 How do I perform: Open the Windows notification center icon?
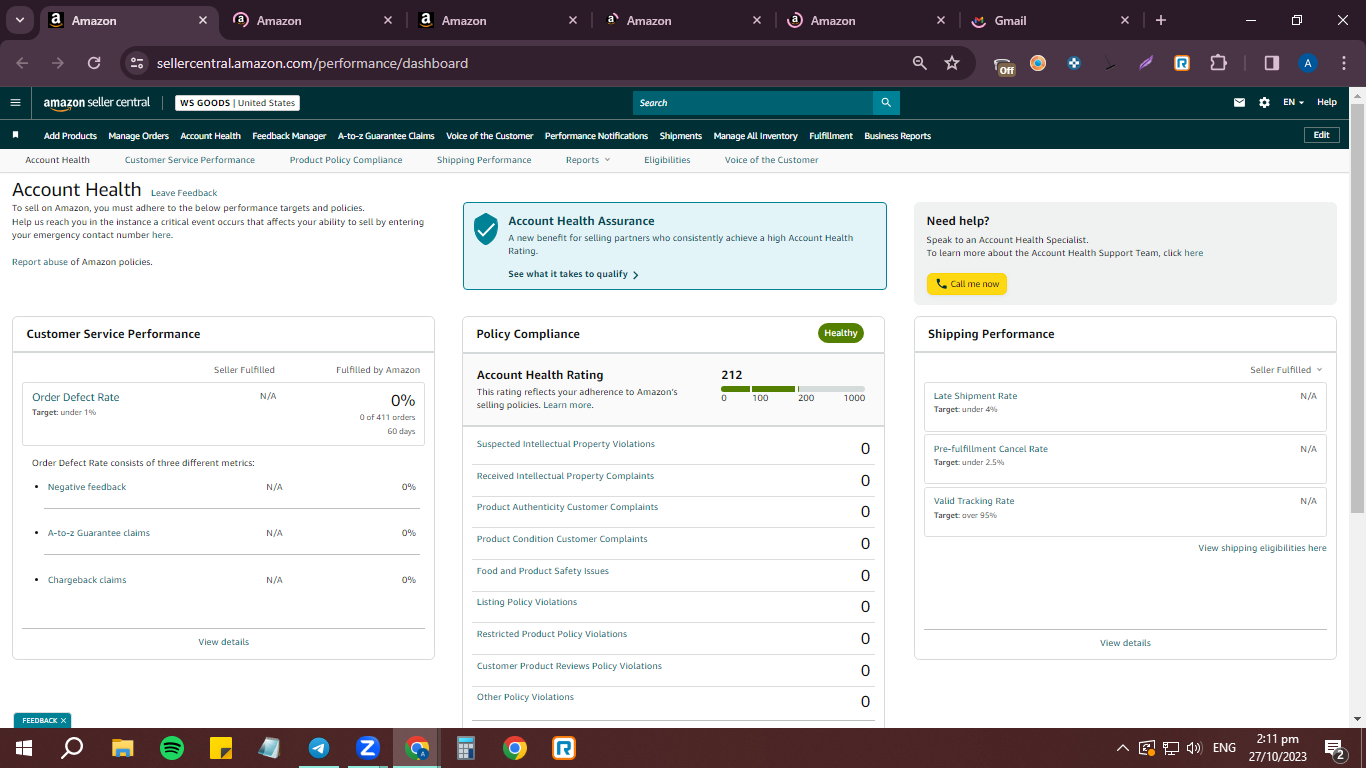(1334, 748)
